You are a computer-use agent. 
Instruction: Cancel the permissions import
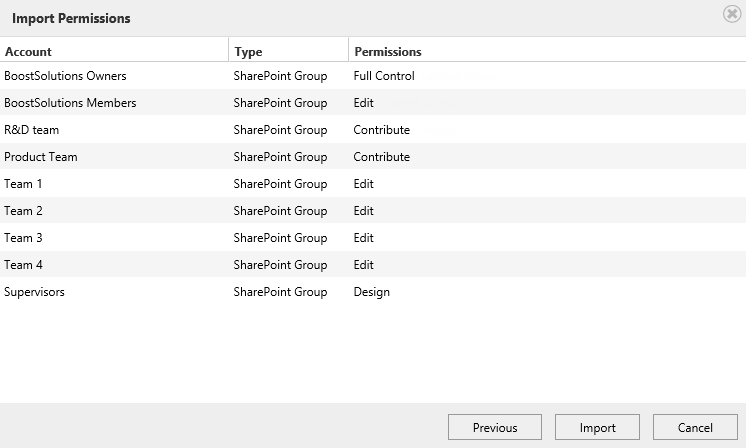[695, 427]
